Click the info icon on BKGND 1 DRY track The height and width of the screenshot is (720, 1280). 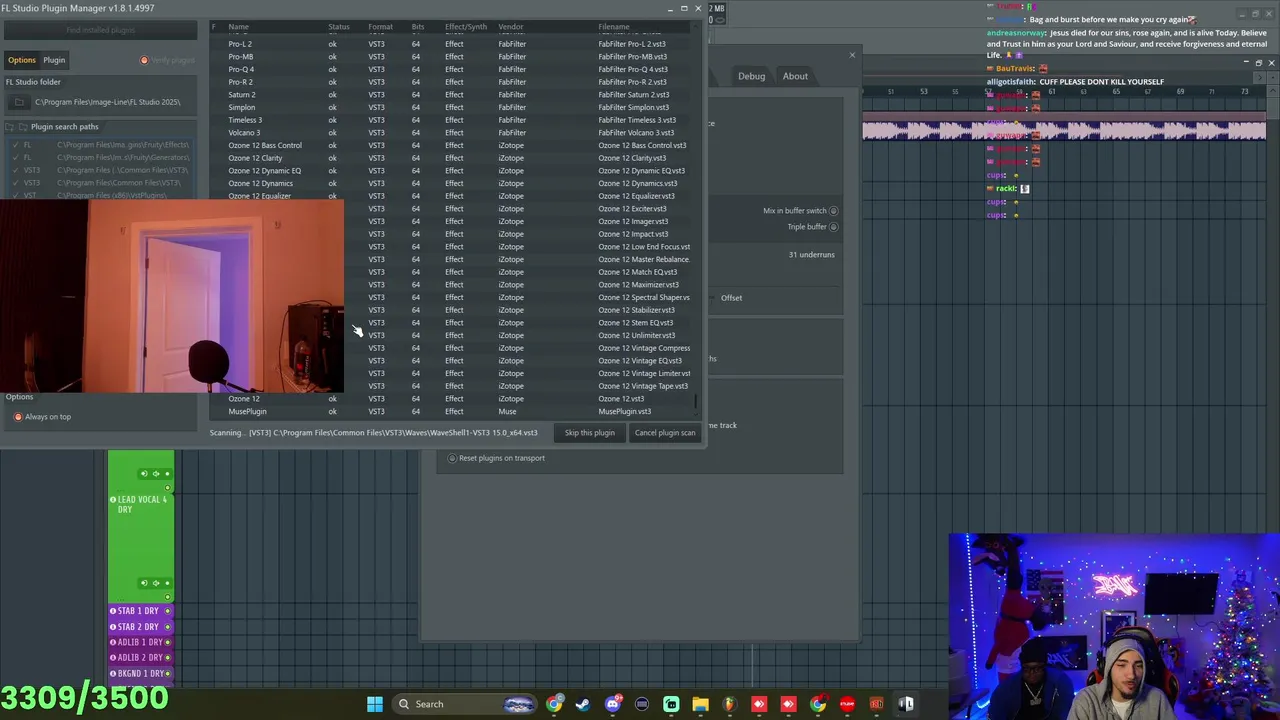click(113, 674)
